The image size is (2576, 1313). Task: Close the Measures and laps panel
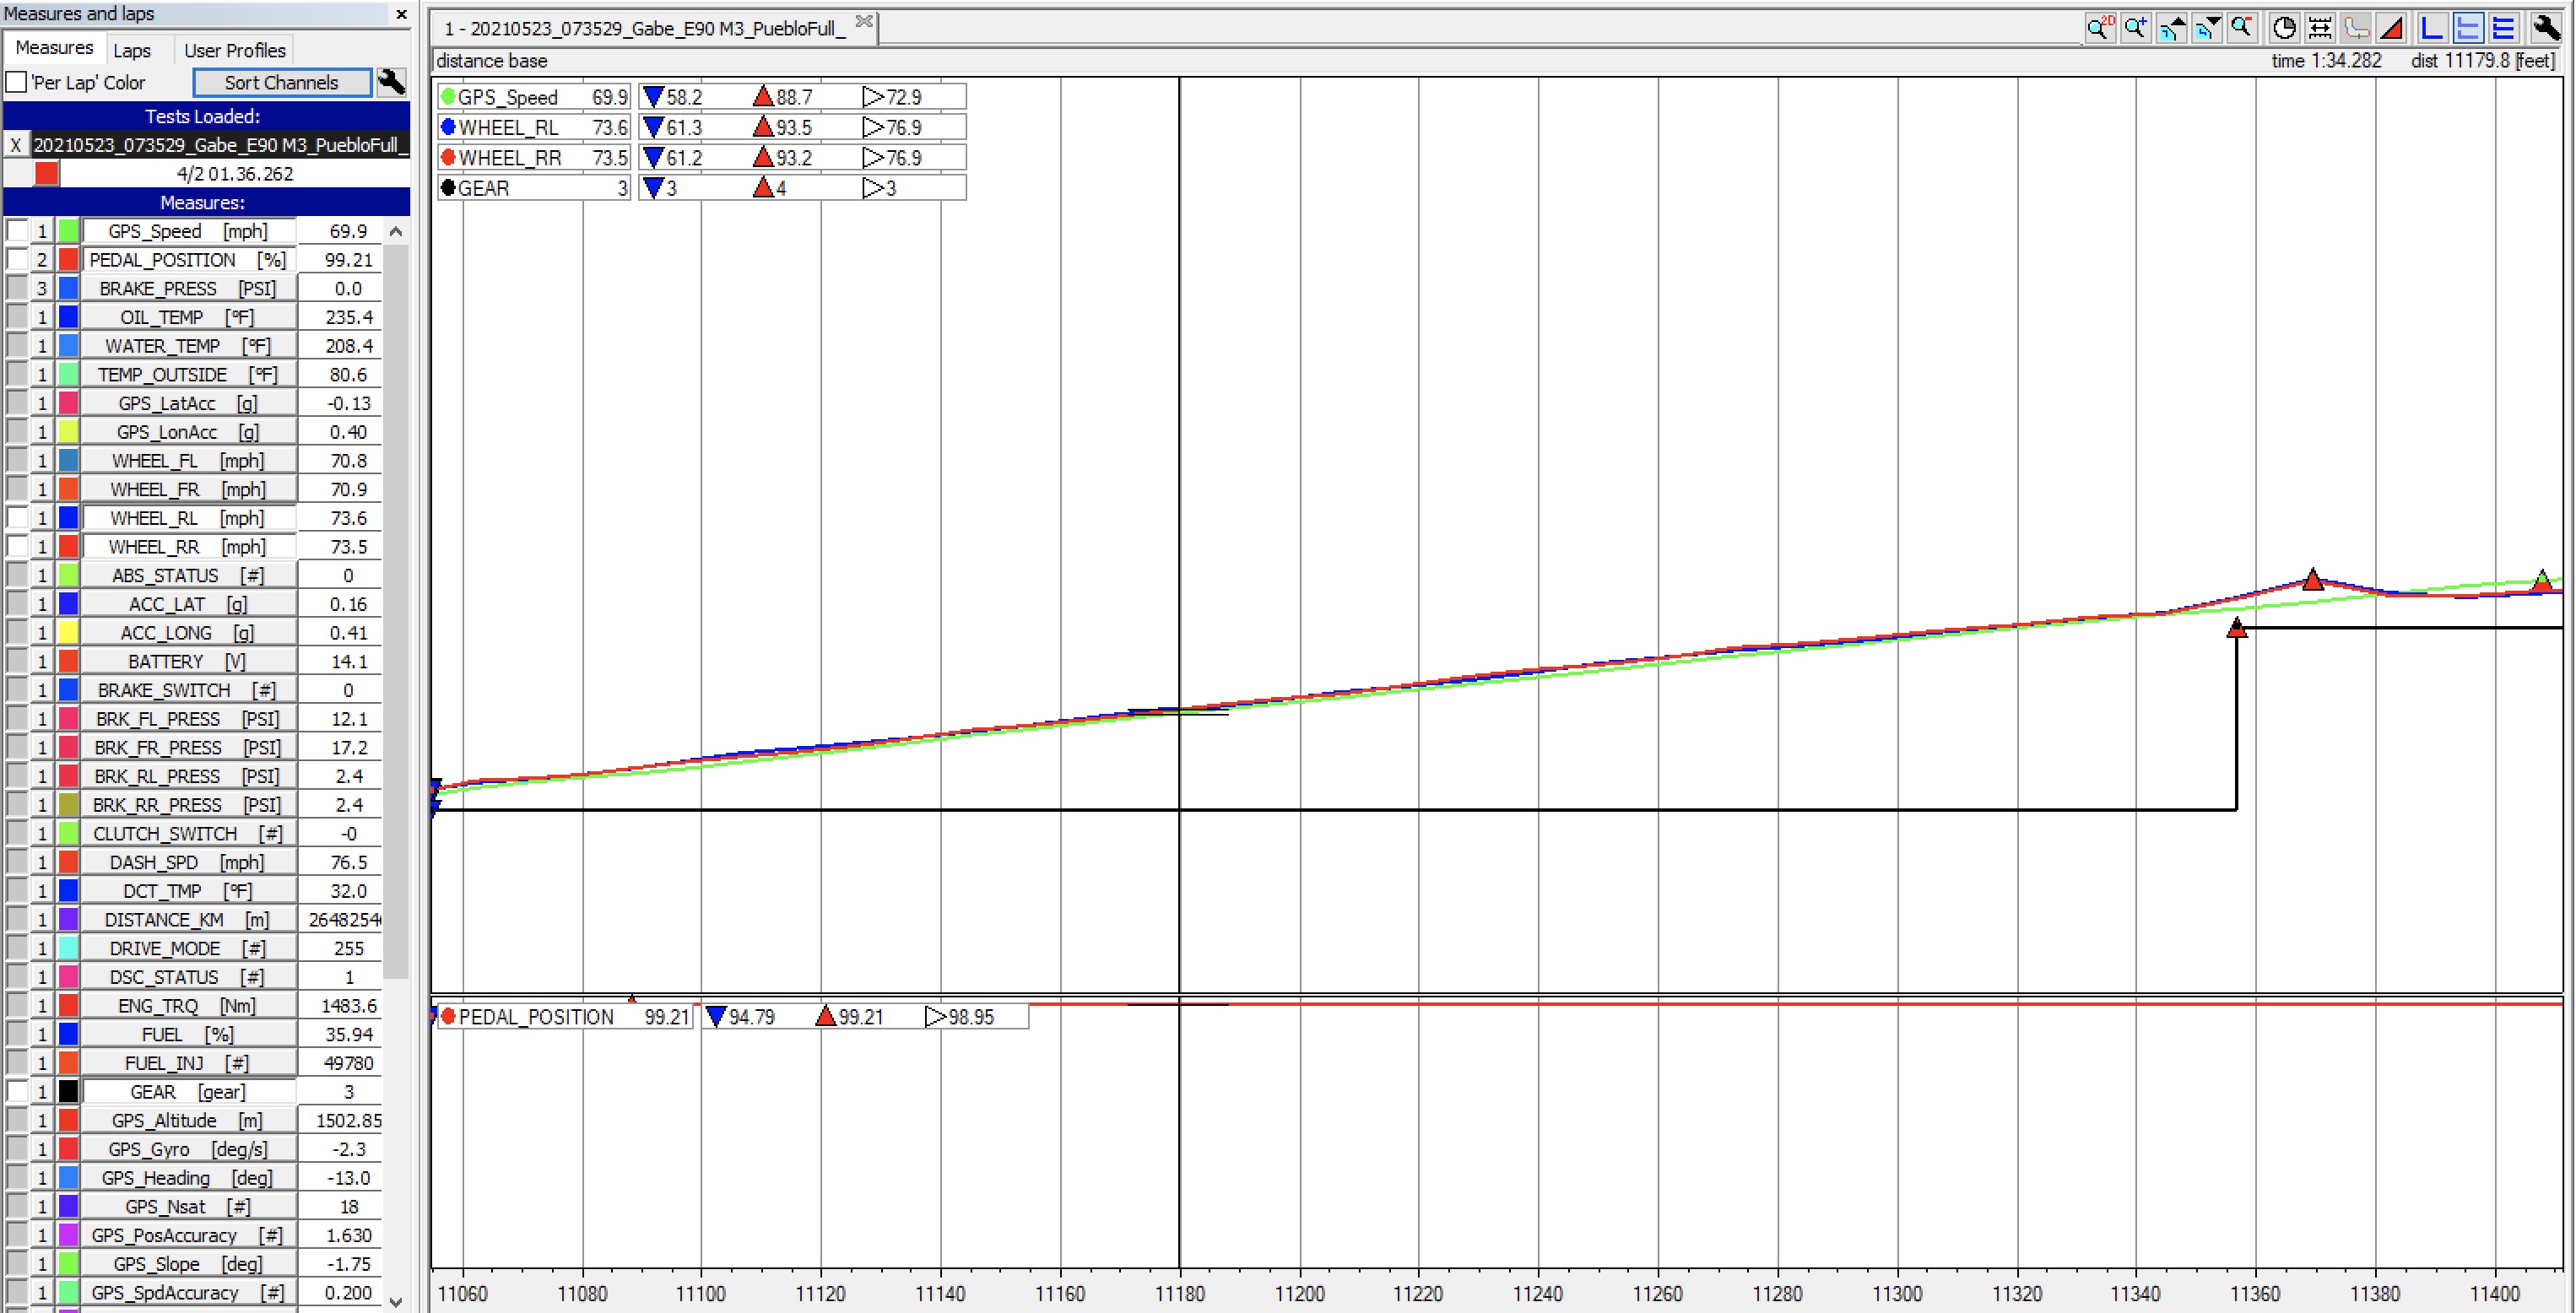point(401,14)
